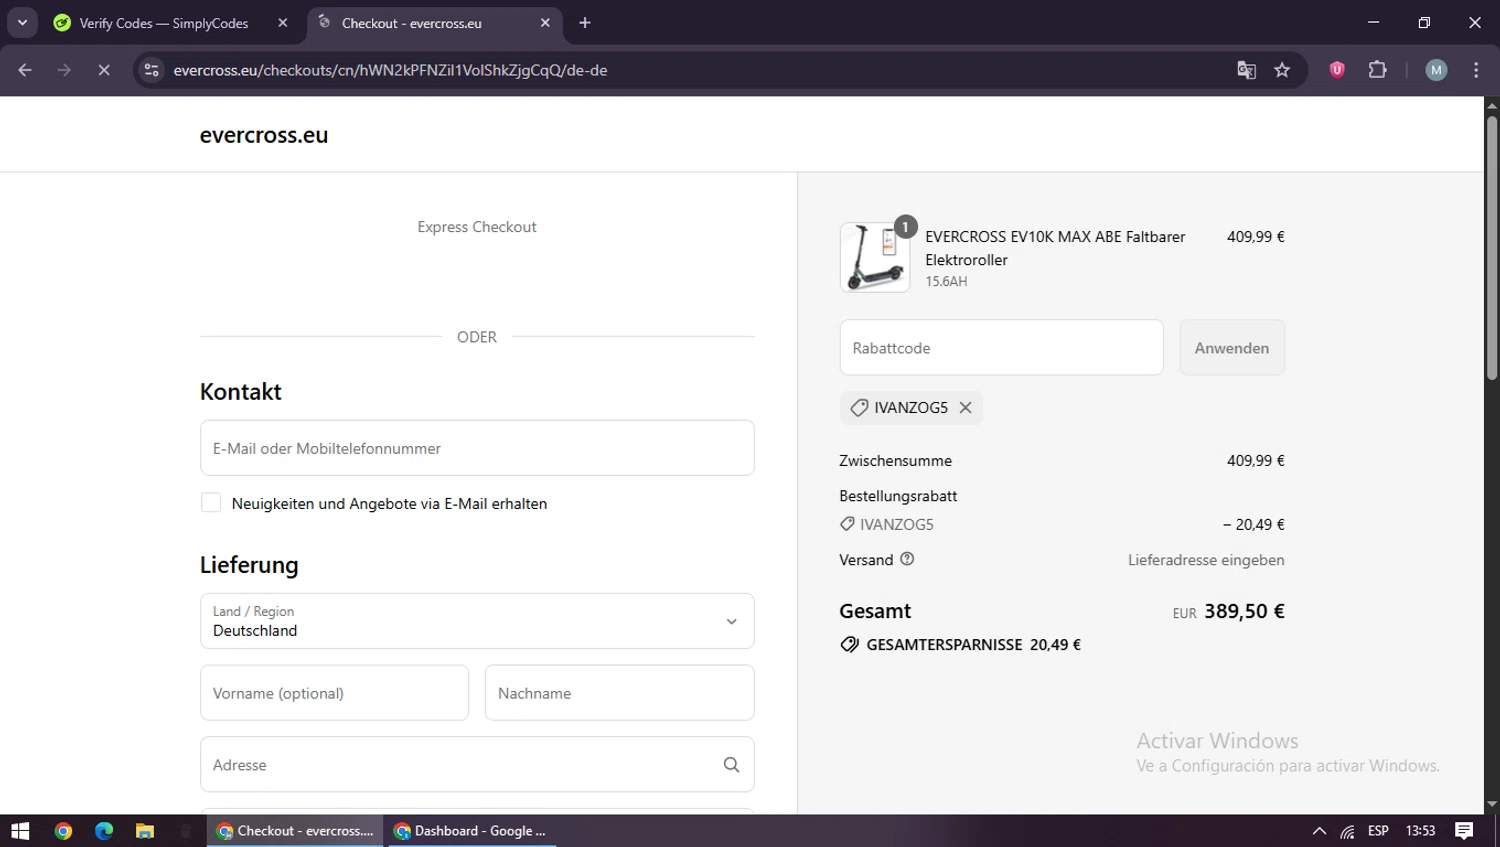Click Lieferadresse eingeben text

(x=1206, y=560)
